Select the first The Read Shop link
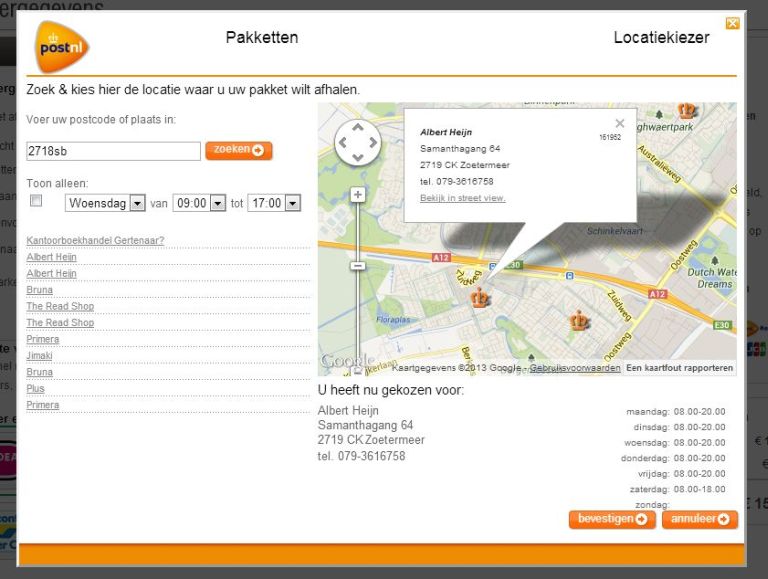This screenshot has height=579, width=768. [60, 306]
